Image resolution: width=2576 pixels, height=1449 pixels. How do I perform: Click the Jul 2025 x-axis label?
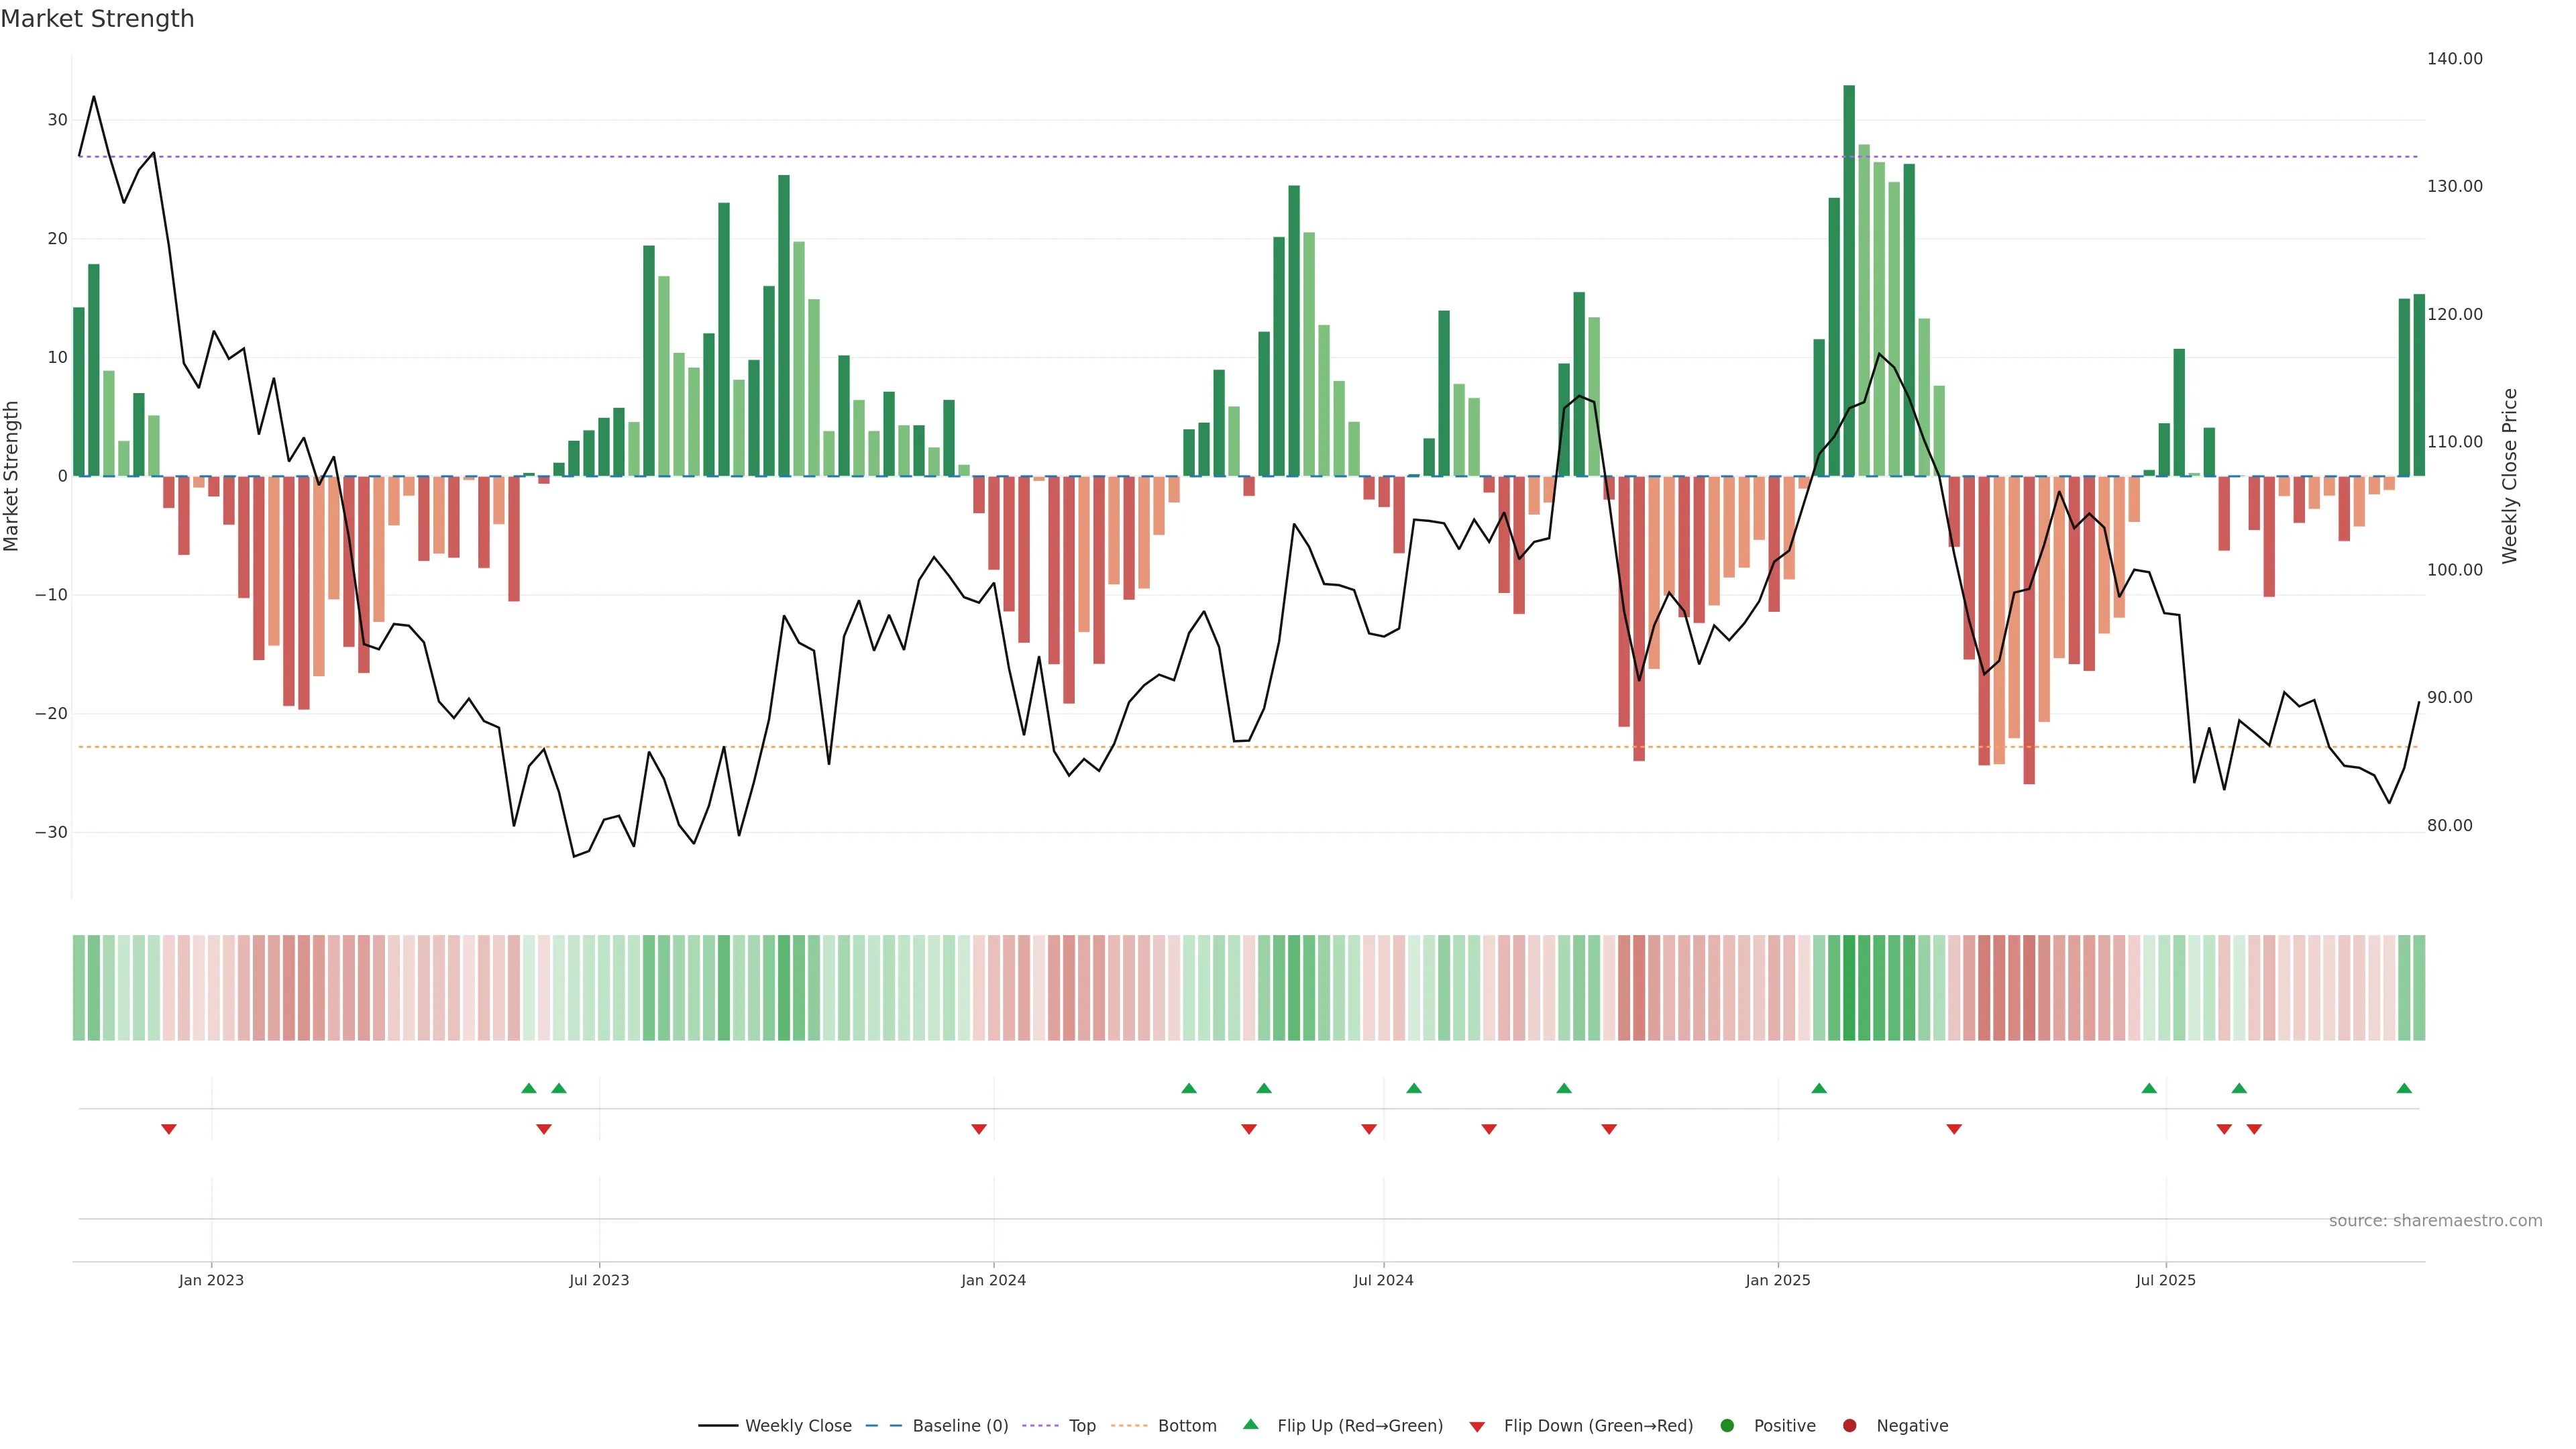point(2165,1280)
